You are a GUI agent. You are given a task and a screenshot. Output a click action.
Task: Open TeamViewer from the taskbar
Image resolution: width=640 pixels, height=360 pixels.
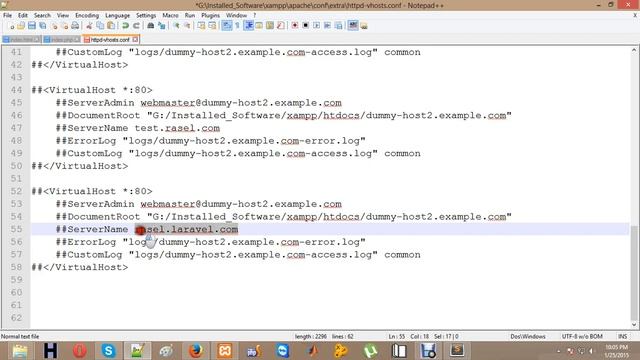[282, 351]
